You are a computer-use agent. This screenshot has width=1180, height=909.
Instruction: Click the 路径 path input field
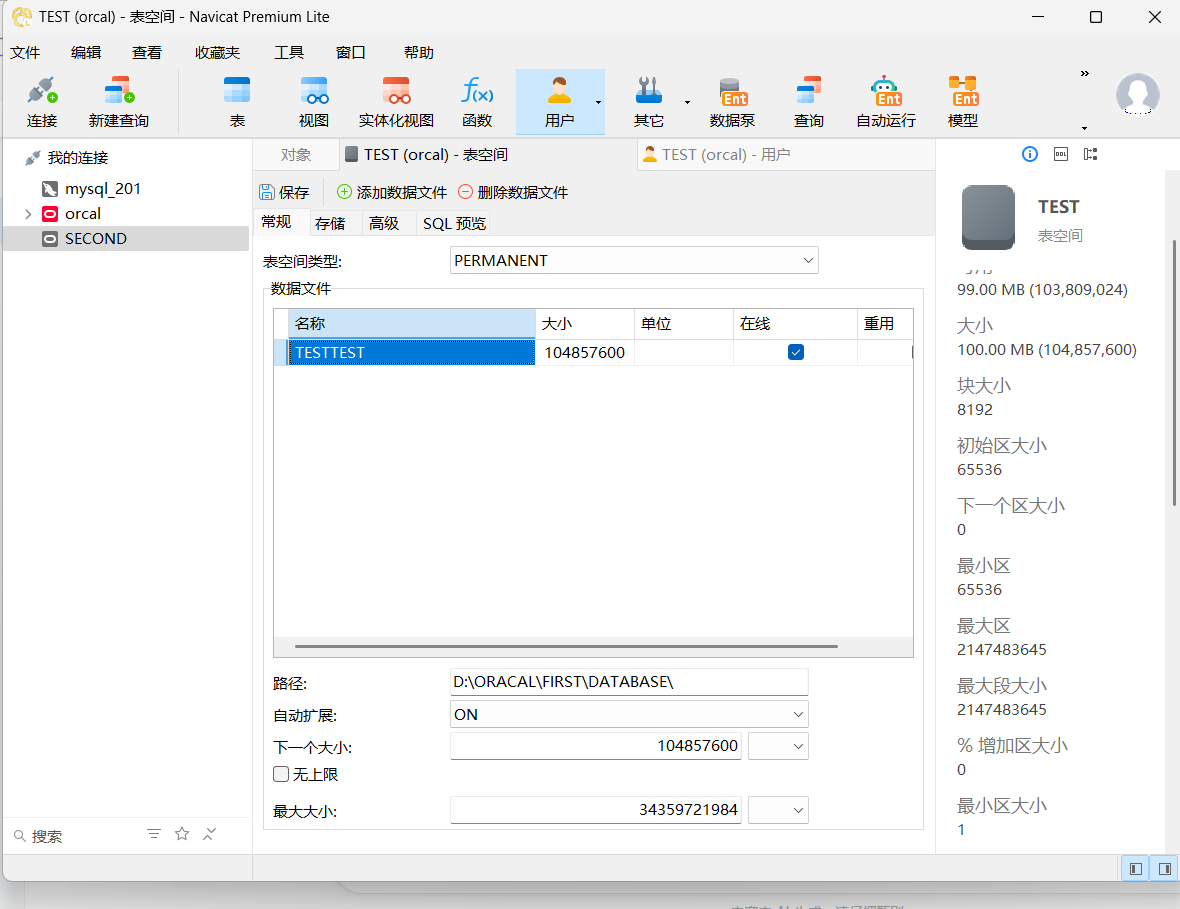click(x=629, y=682)
